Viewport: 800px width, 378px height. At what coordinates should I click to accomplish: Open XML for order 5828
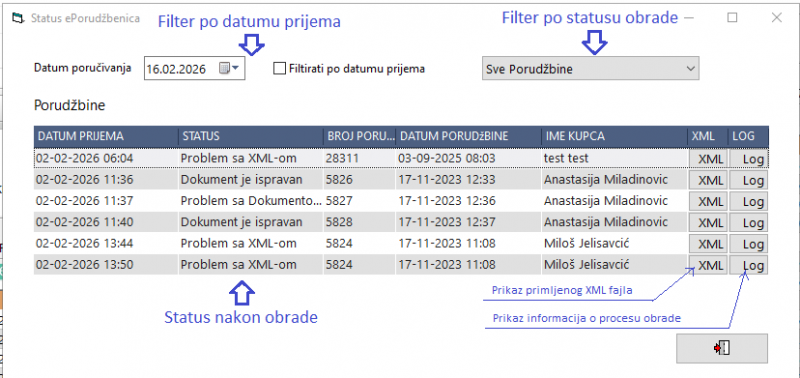click(708, 222)
